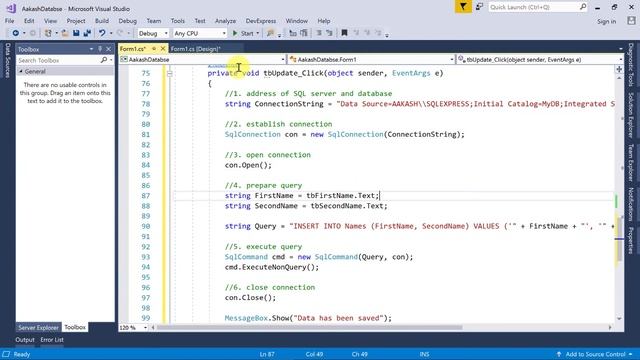Open the Properties side tab
The width and height of the screenshot is (640, 360).
pos(631,240)
